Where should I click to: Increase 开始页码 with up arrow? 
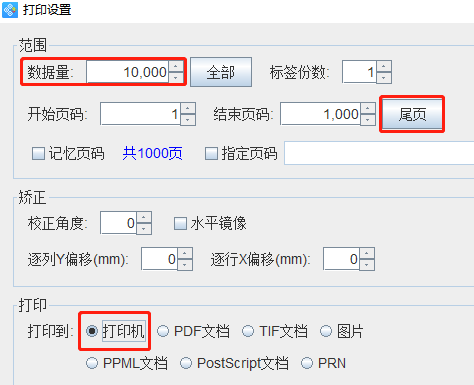[x=188, y=108]
